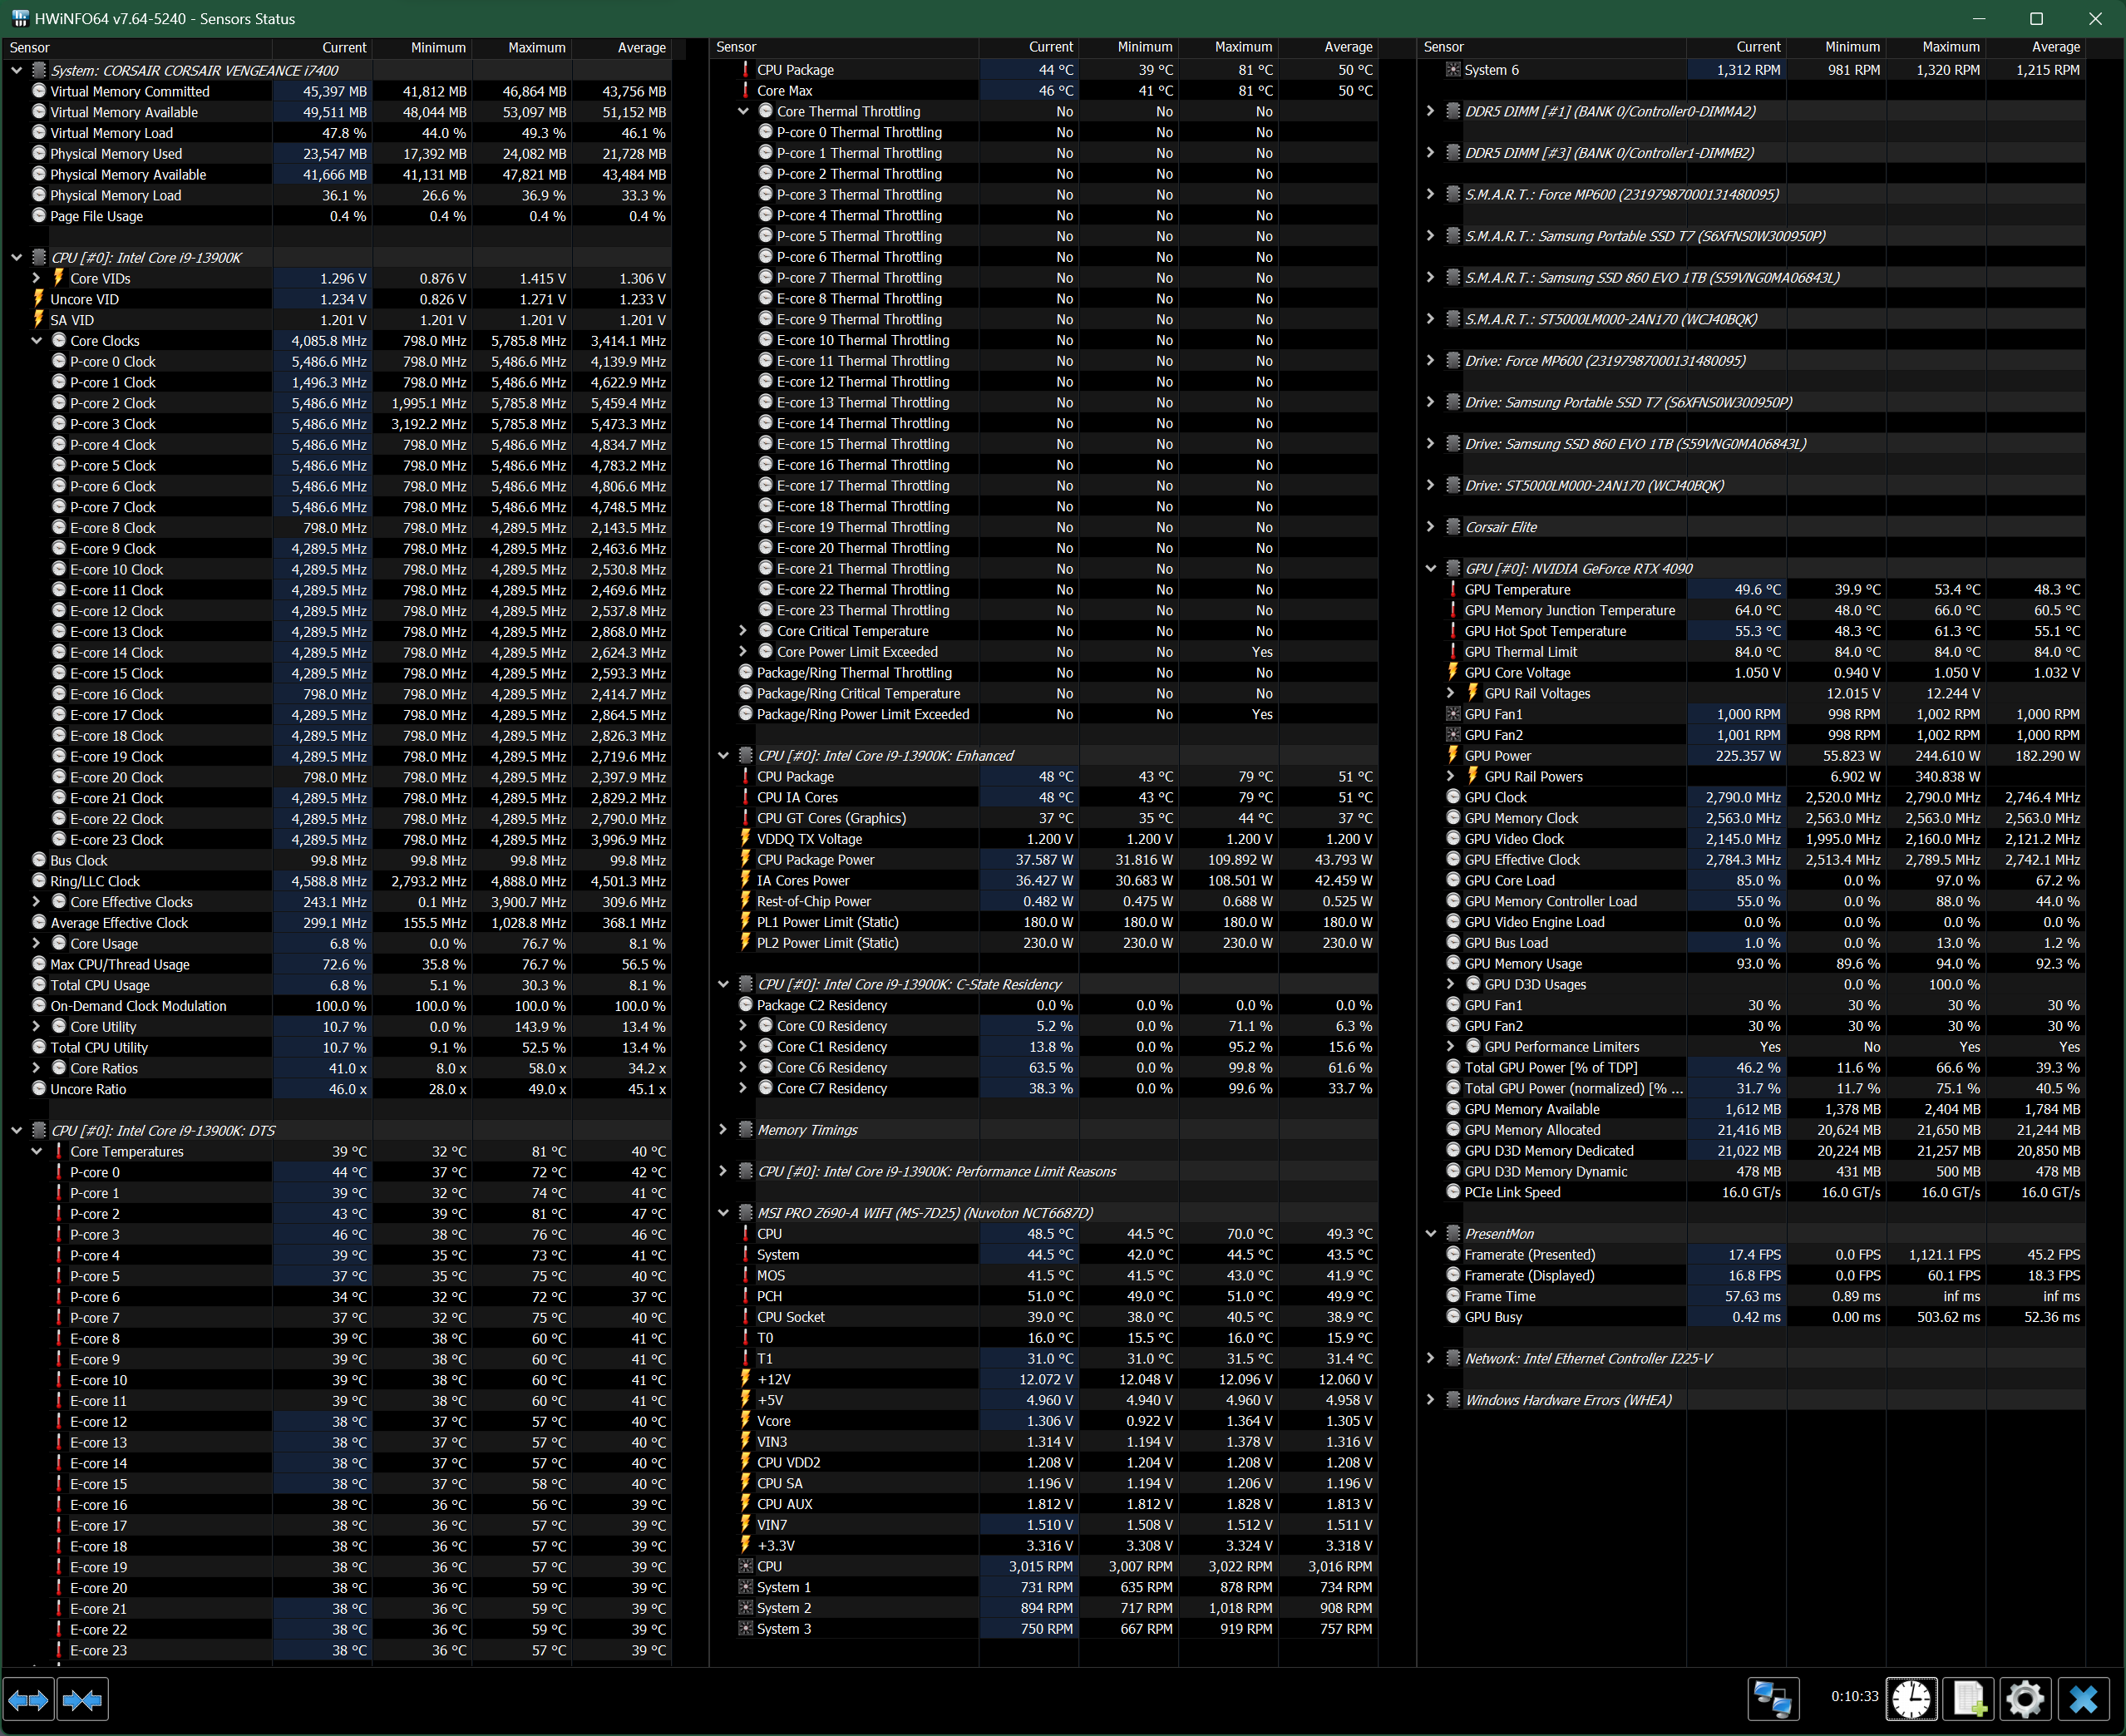Select the Package C2 Residency row
Viewport: 2126px width, 1736px height.
pos(1044,1005)
